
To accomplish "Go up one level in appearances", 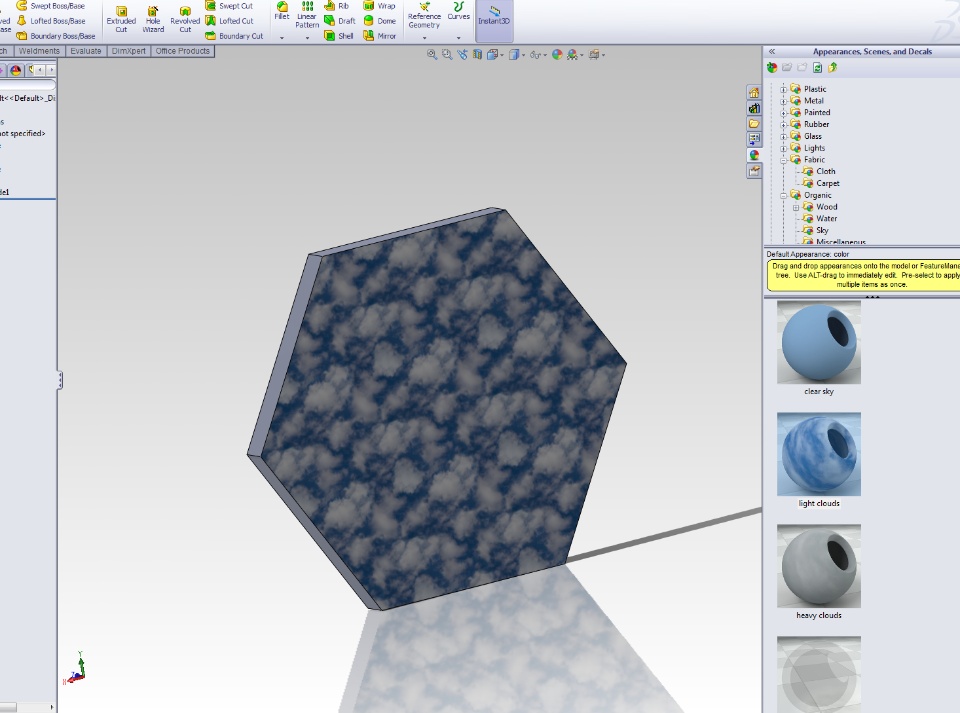I will (833, 67).
